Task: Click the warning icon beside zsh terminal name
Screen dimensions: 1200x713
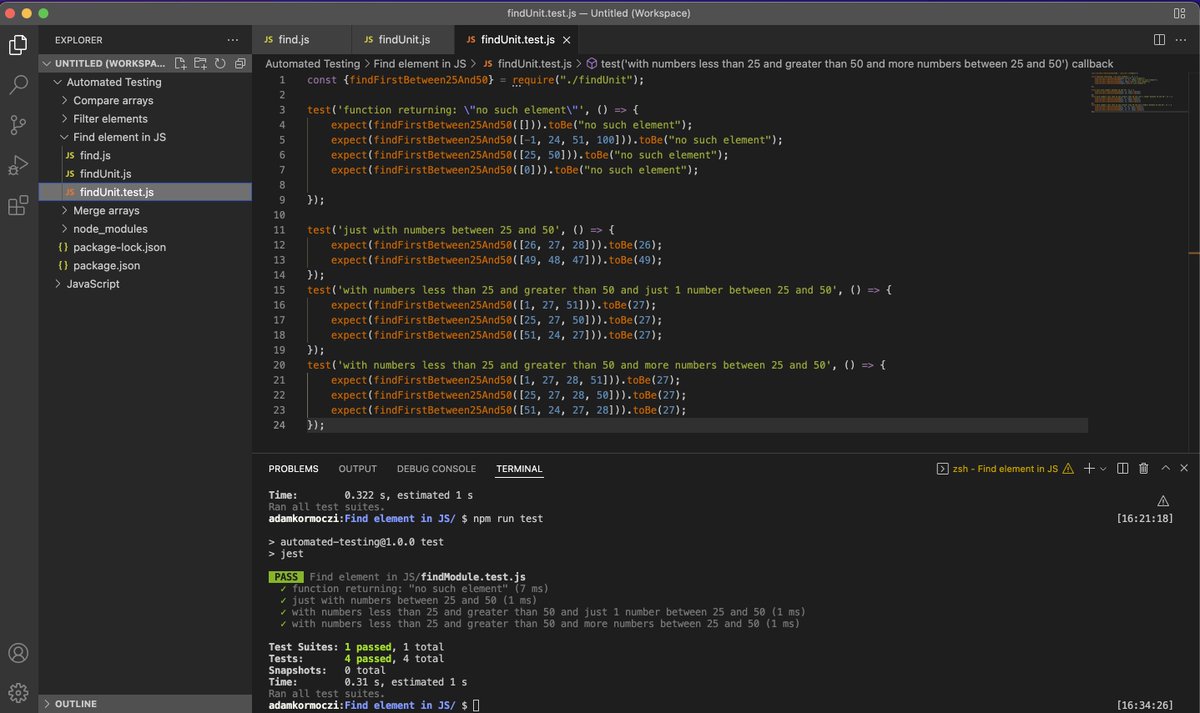Action: point(1068,468)
